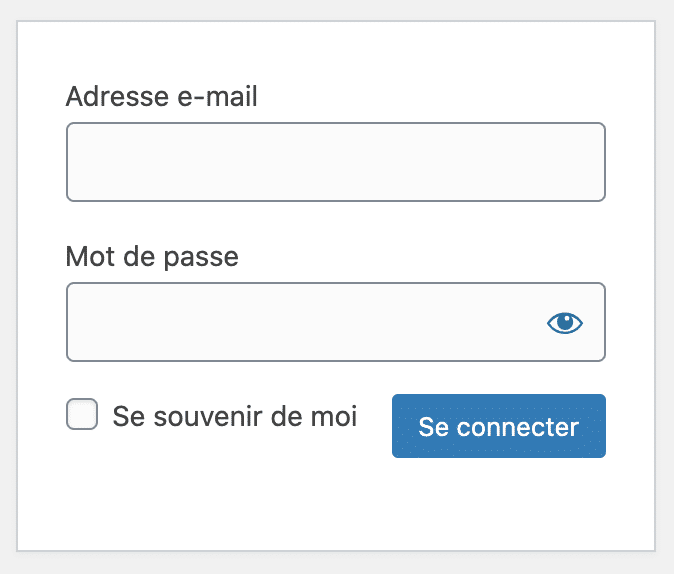Submit the login form with the blue button
Screen dimensions: 674x574
pos(499,426)
